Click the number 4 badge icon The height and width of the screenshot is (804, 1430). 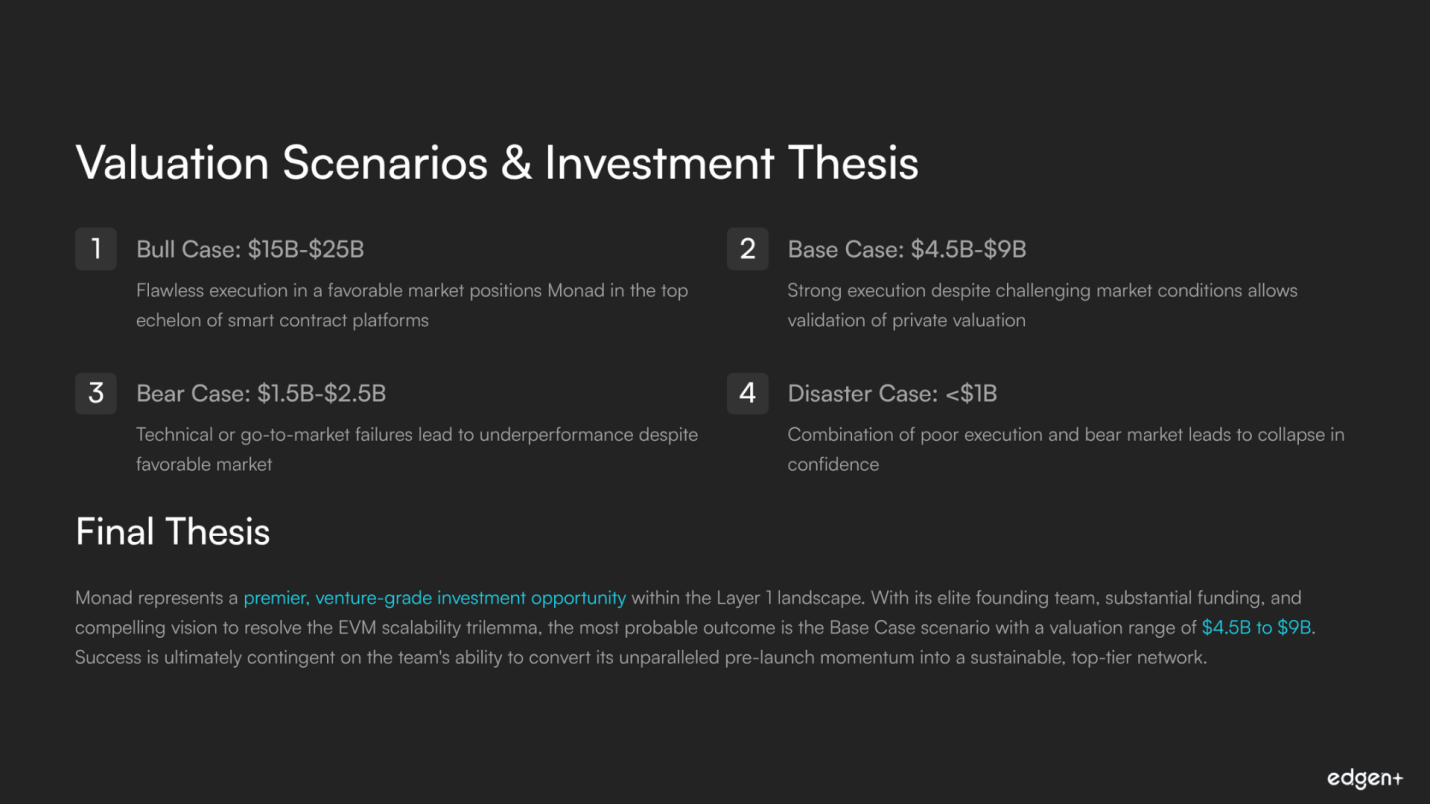click(747, 393)
